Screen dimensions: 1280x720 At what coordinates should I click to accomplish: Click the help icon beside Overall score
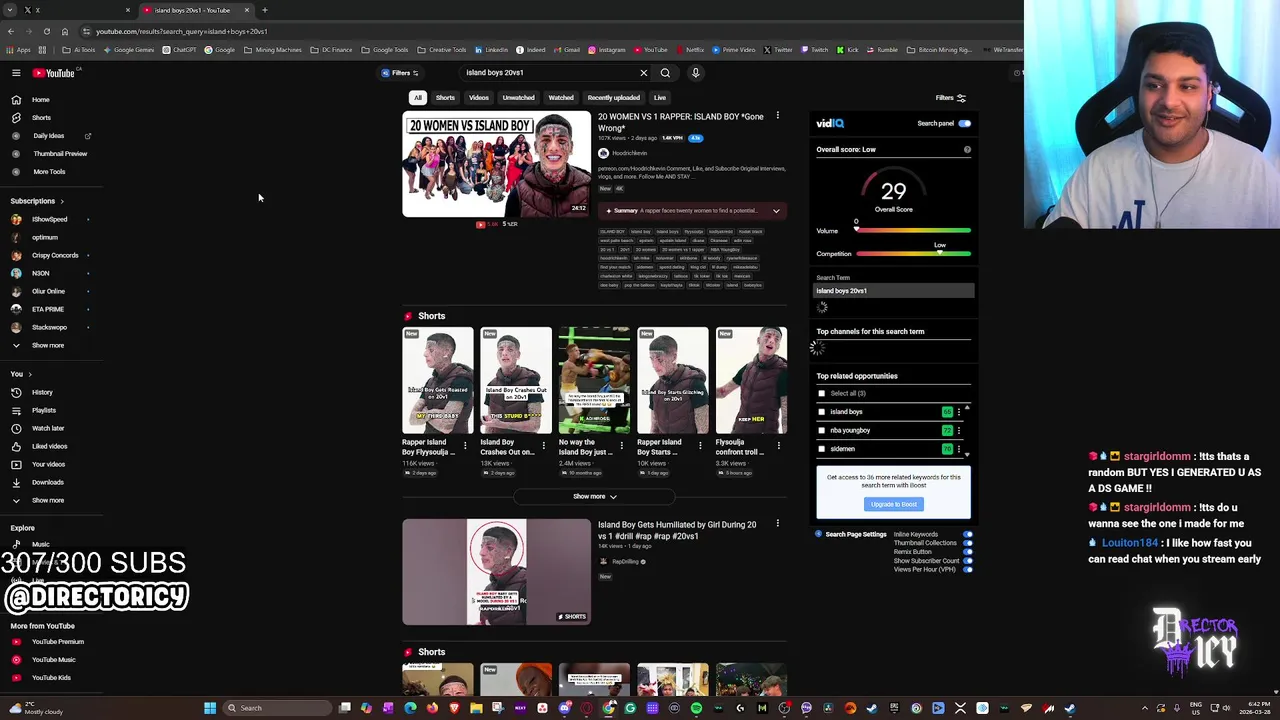point(967,150)
